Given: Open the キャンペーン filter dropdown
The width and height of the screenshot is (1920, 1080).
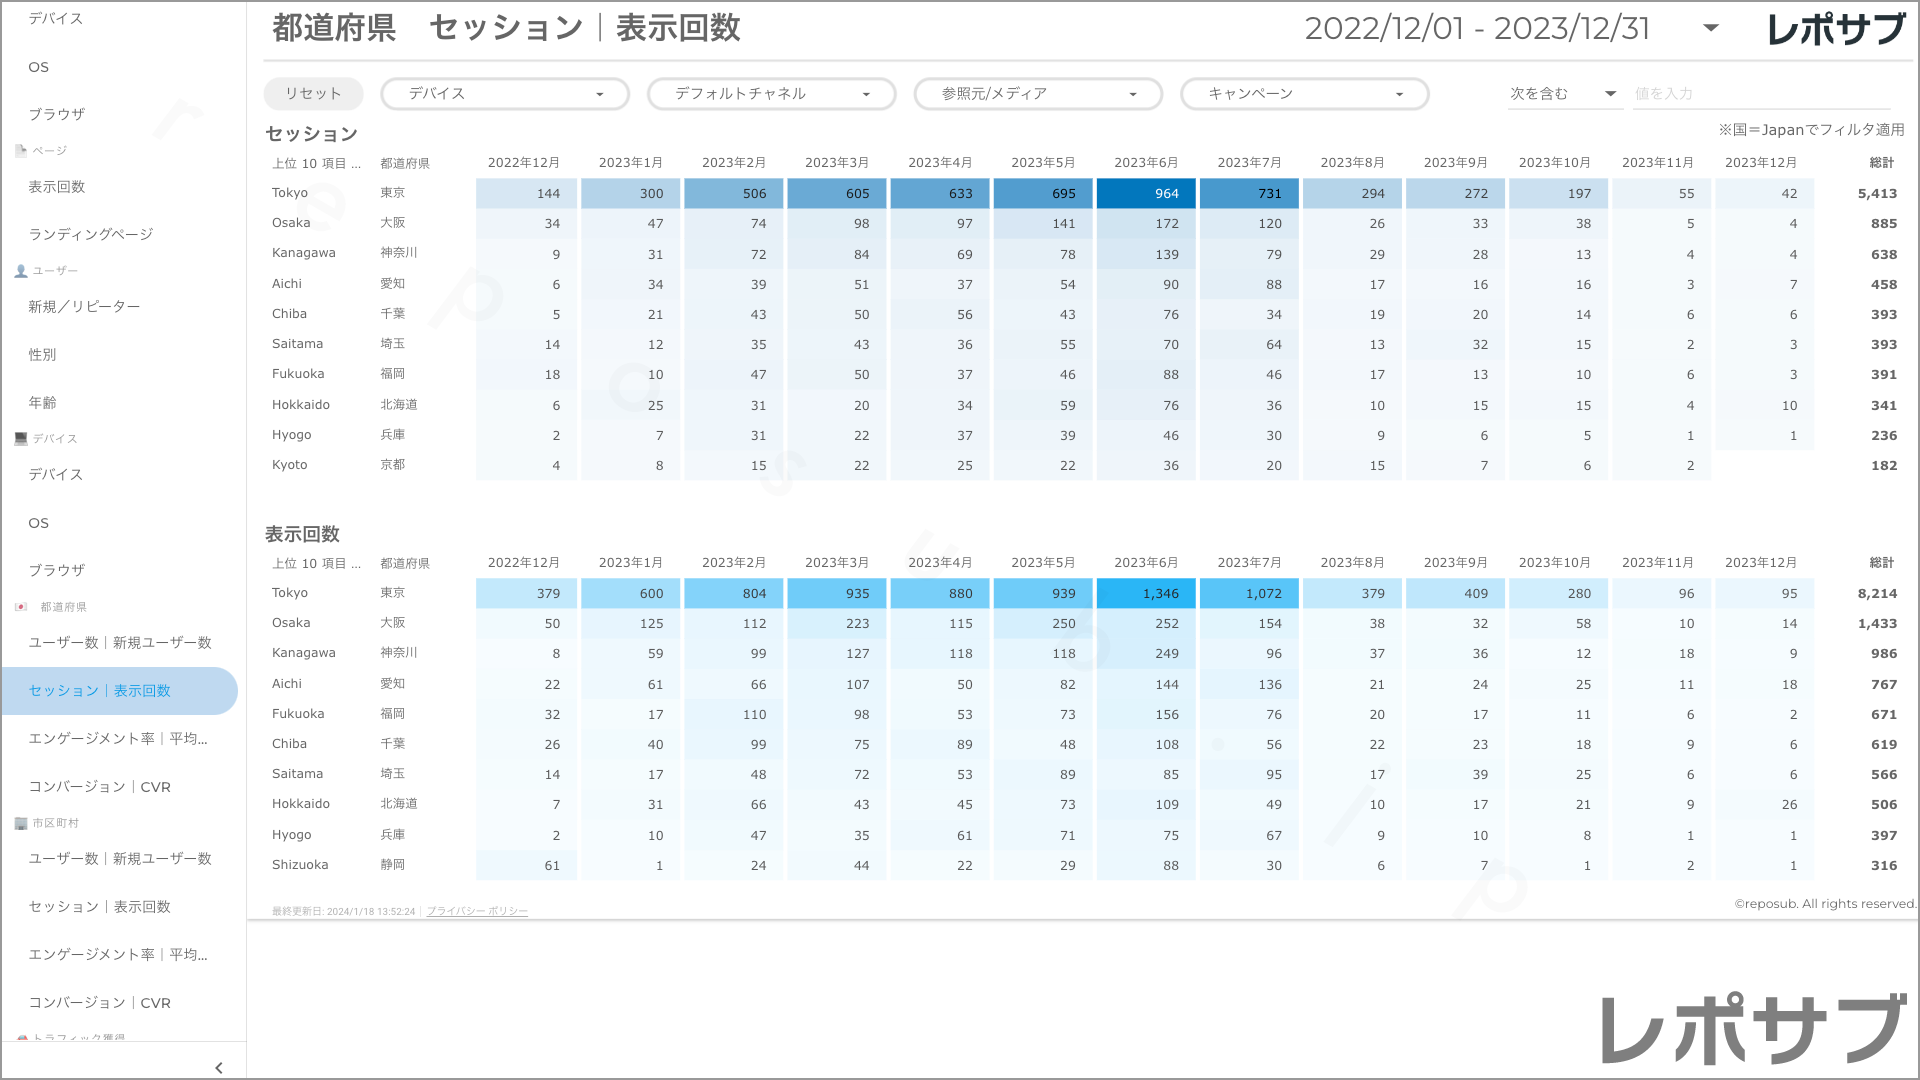Looking at the screenshot, I should 1304,94.
